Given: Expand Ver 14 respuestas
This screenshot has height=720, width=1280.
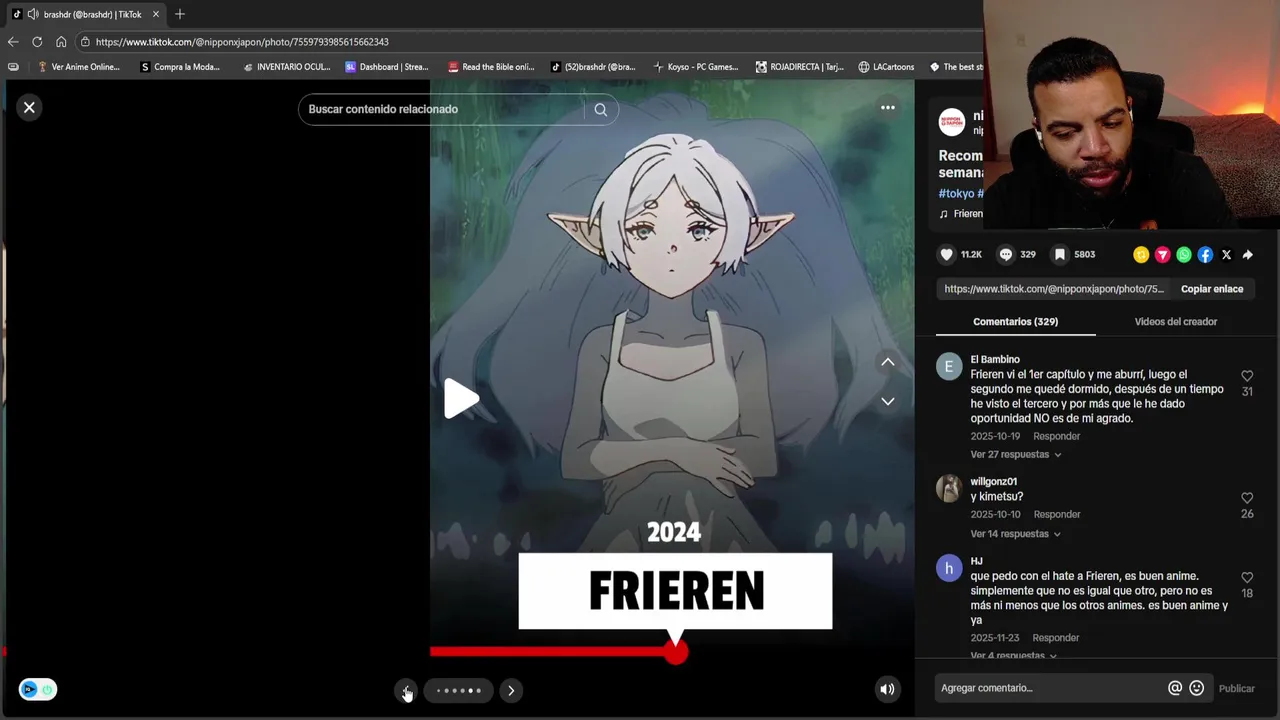Looking at the screenshot, I should tap(1015, 534).
